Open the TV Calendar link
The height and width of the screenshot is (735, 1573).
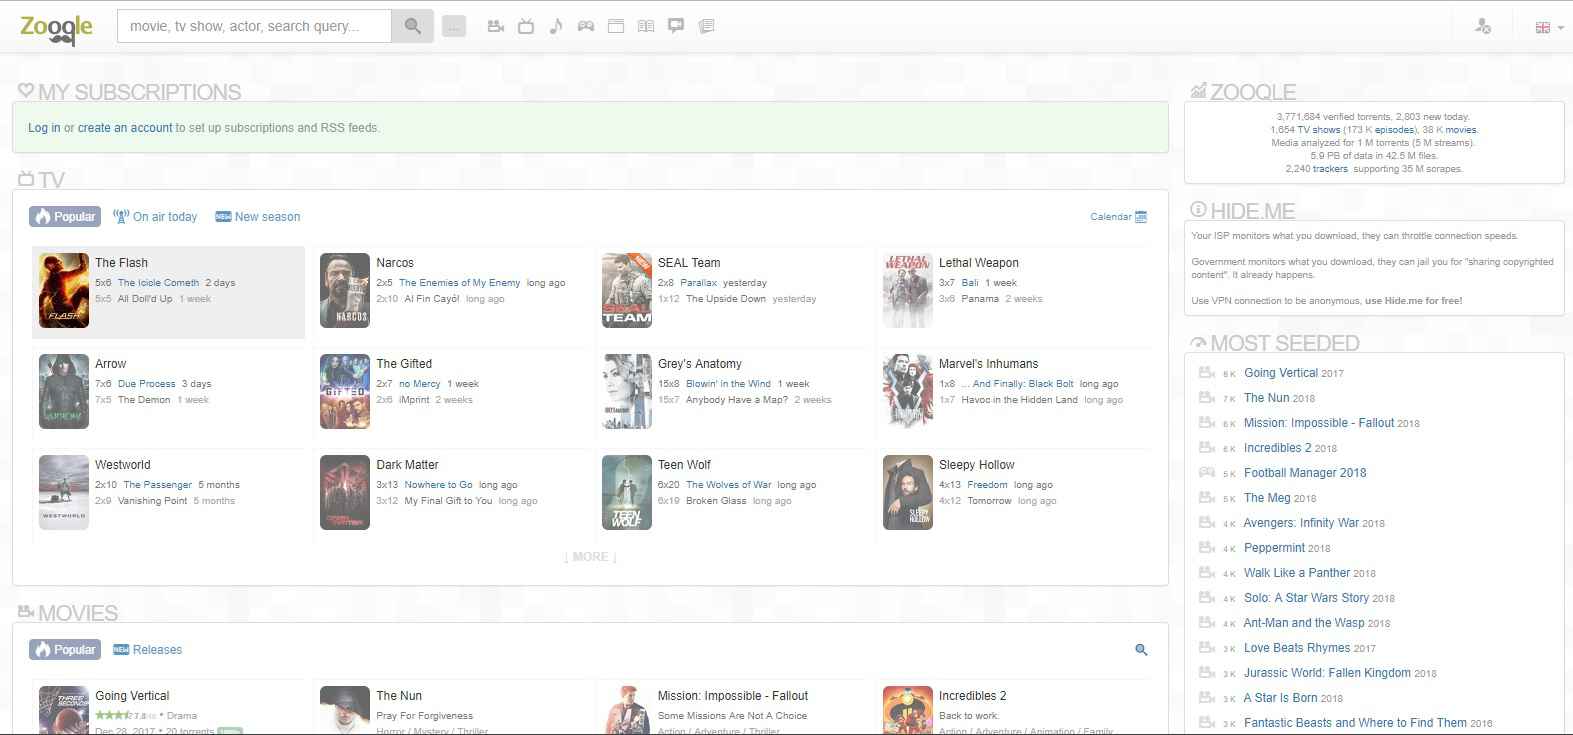point(1118,217)
